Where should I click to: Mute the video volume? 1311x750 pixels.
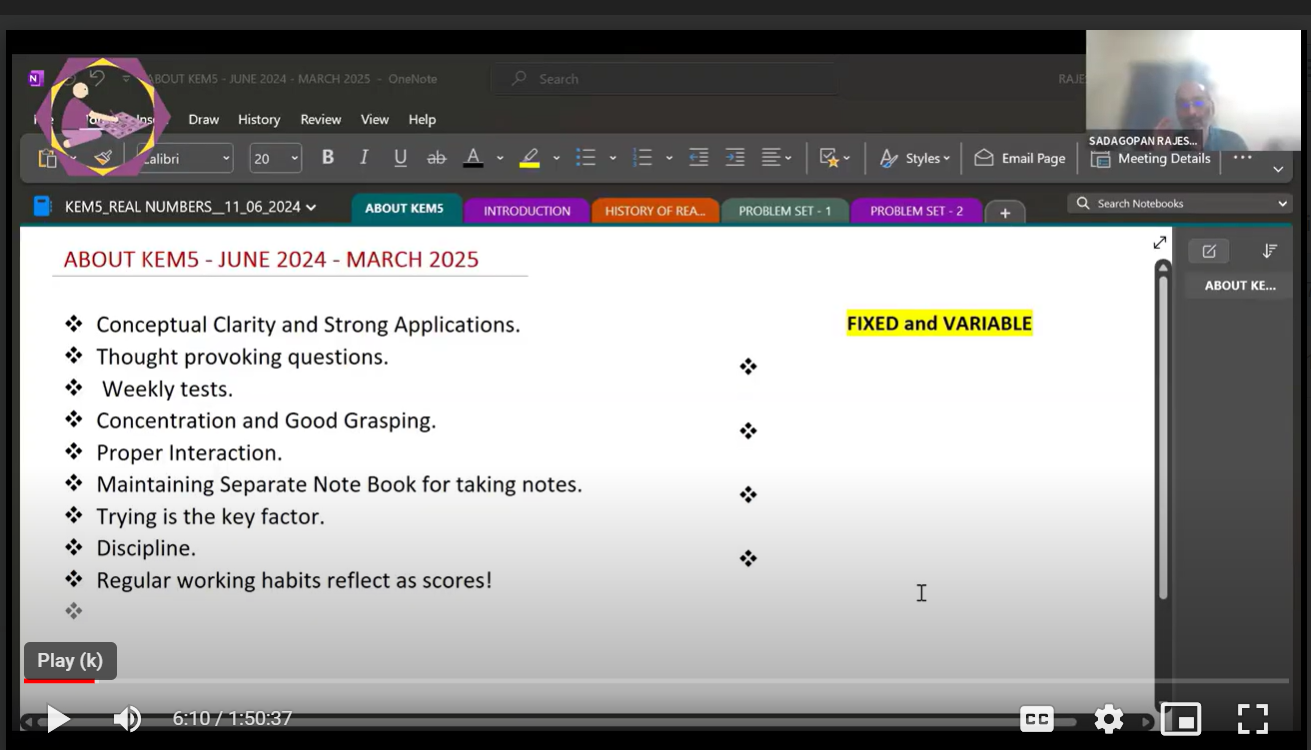(127, 718)
